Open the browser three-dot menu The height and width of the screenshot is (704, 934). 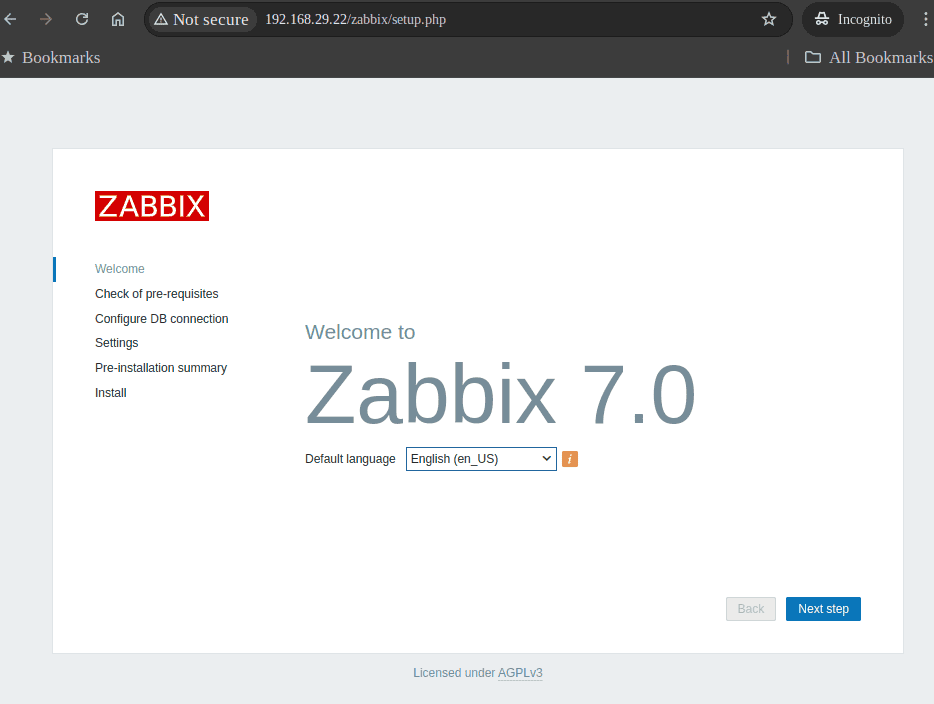[925, 19]
